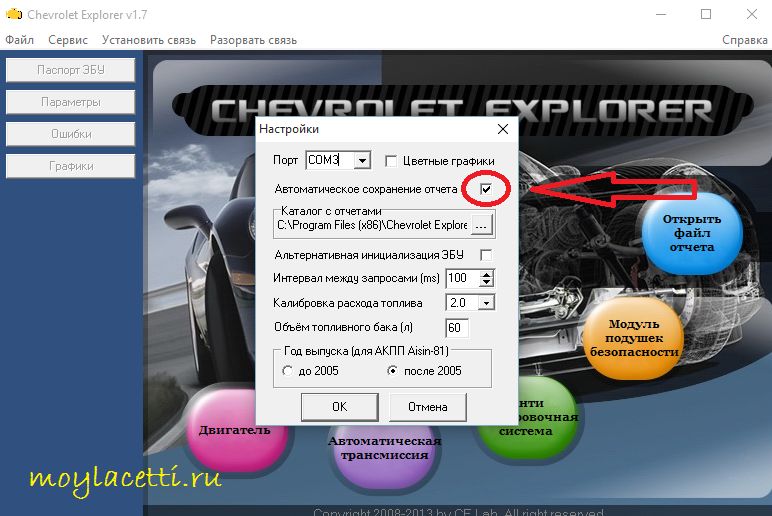Click the fuel tank volume field
The height and width of the screenshot is (516, 772).
[x=457, y=327]
